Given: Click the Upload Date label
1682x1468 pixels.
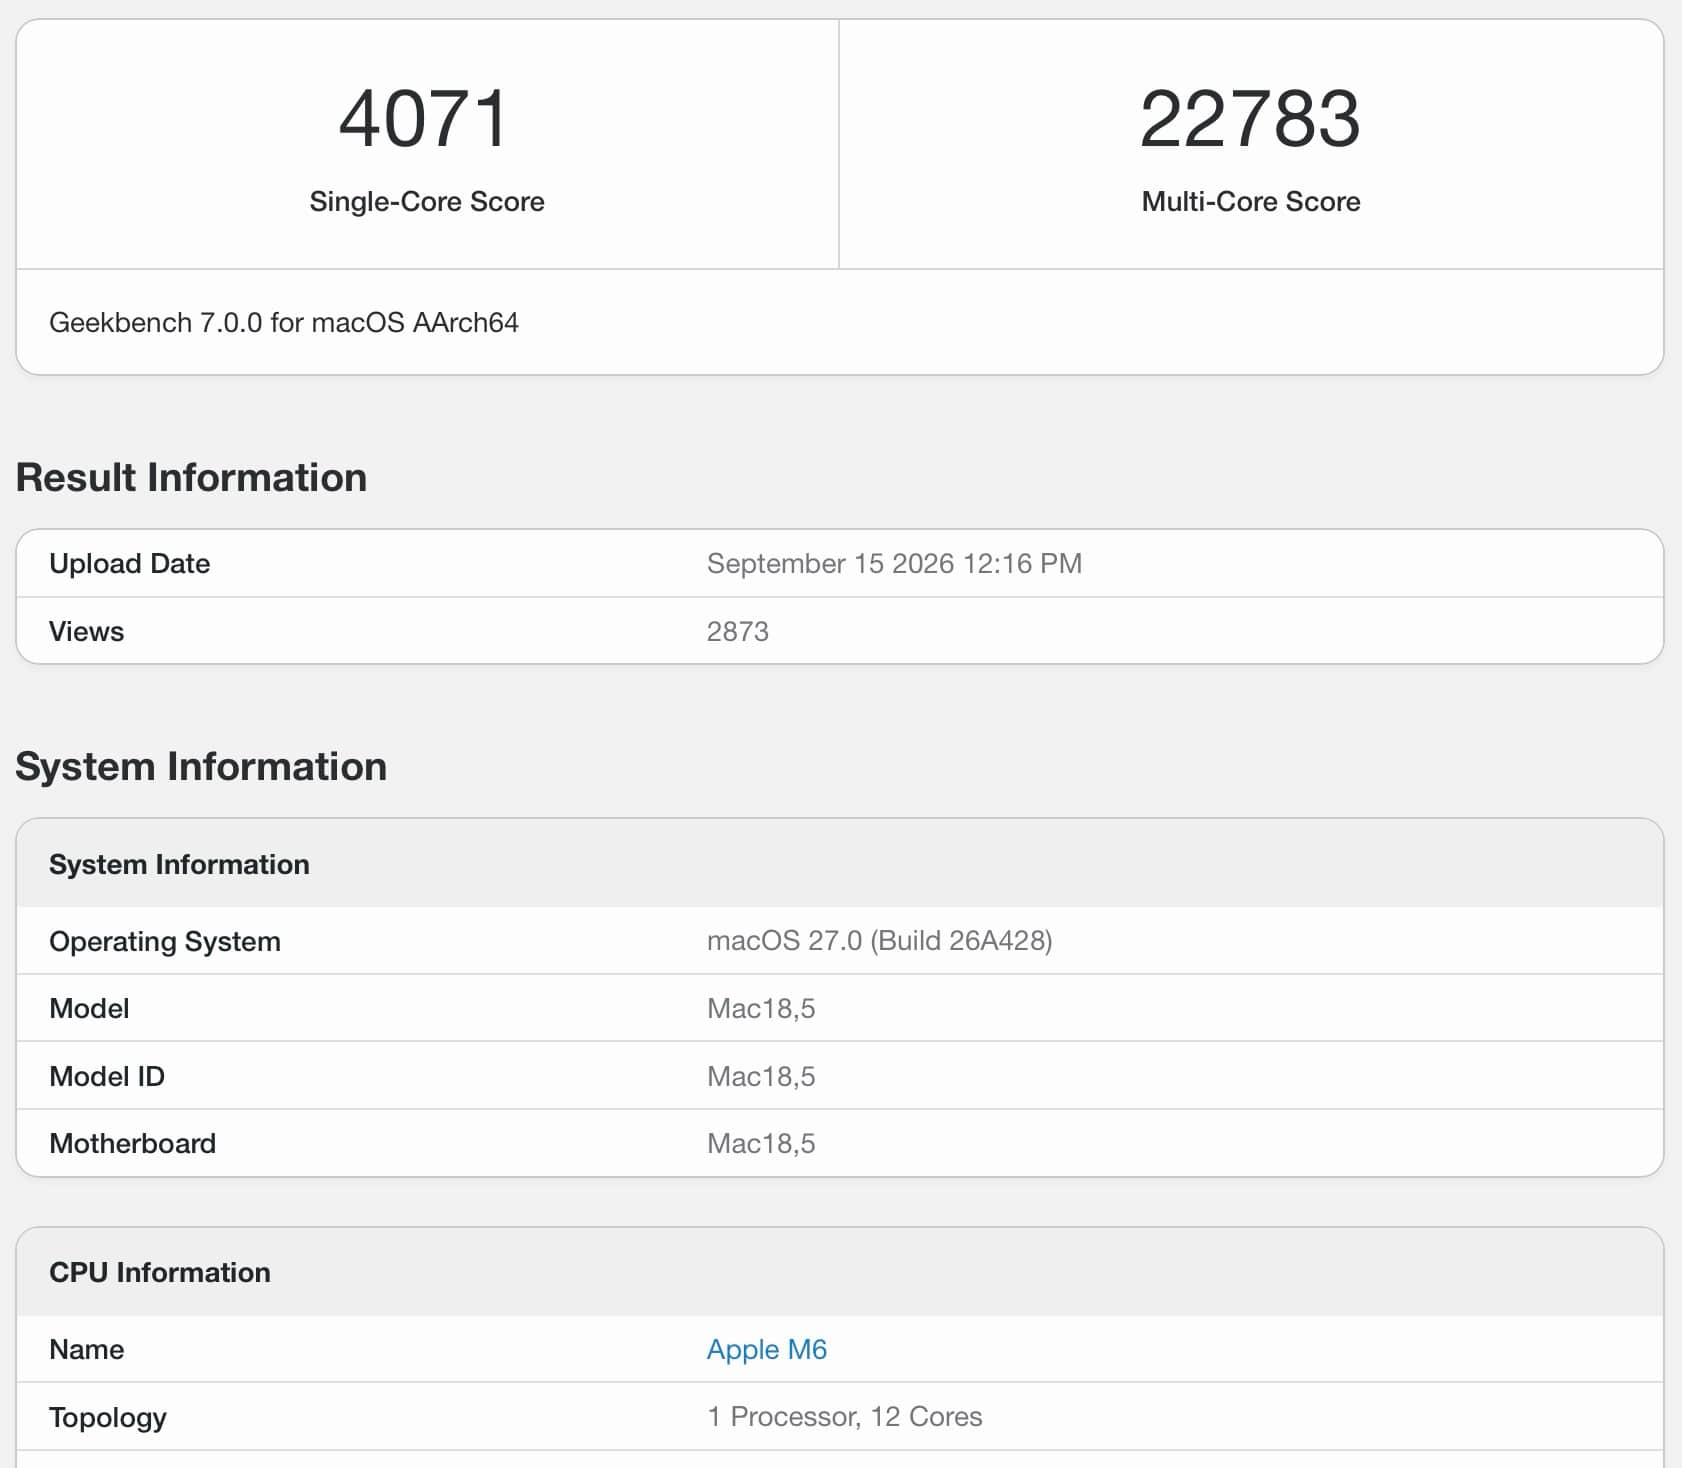Looking at the screenshot, I should point(129,564).
